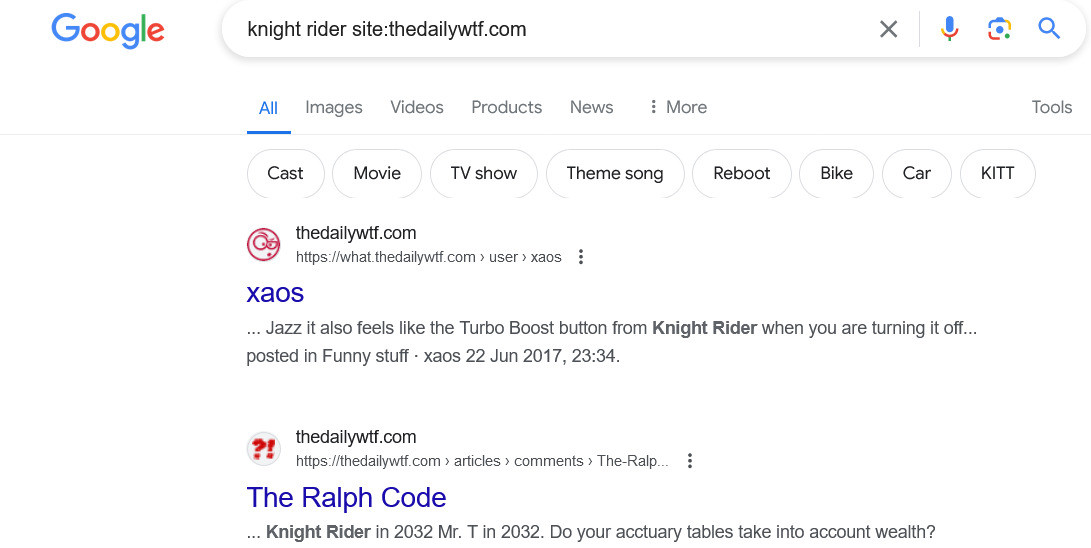The width and height of the screenshot is (1091, 548).
Task: Expand the More search categories menu
Action: [x=677, y=107]
